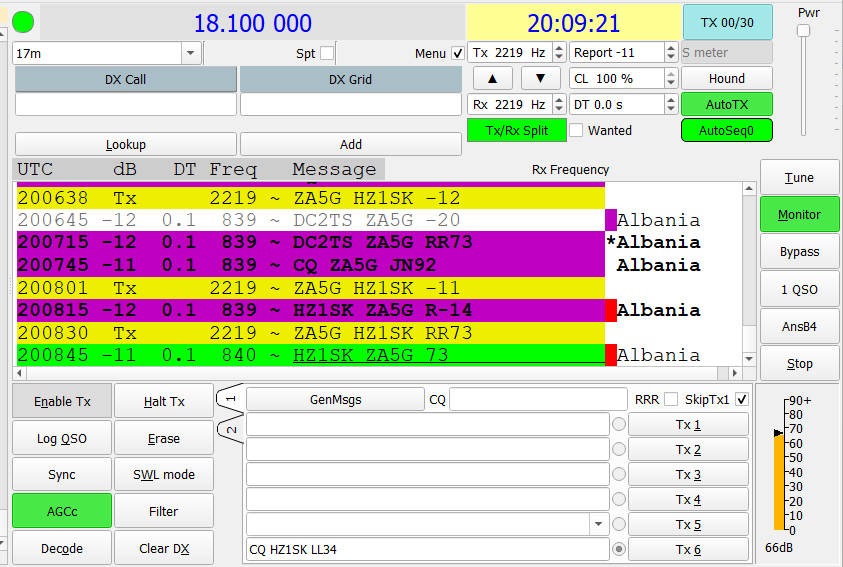Screen dimensions: 843x567
Task: Select the DC2TS ZA5G RR73 decode row
Action: [x=311, y=242]
